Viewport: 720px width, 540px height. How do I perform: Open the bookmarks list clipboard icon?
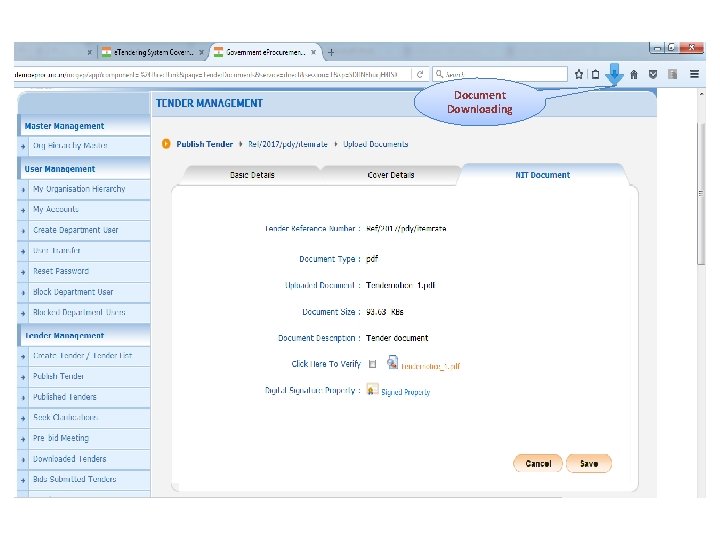[x=595, y=74]
